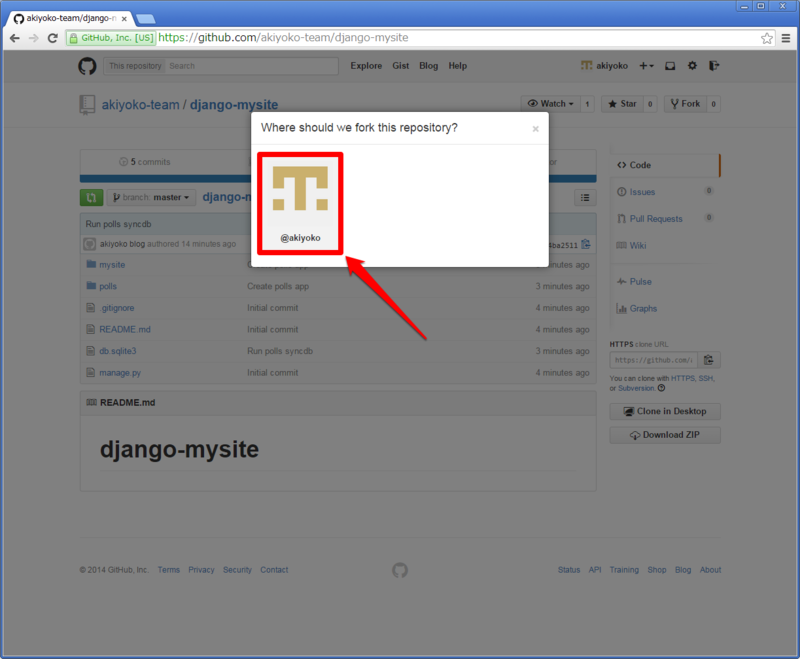This screenshot has width=800, height=659.
Task: Open the Help header link
Action: point(458,66)
